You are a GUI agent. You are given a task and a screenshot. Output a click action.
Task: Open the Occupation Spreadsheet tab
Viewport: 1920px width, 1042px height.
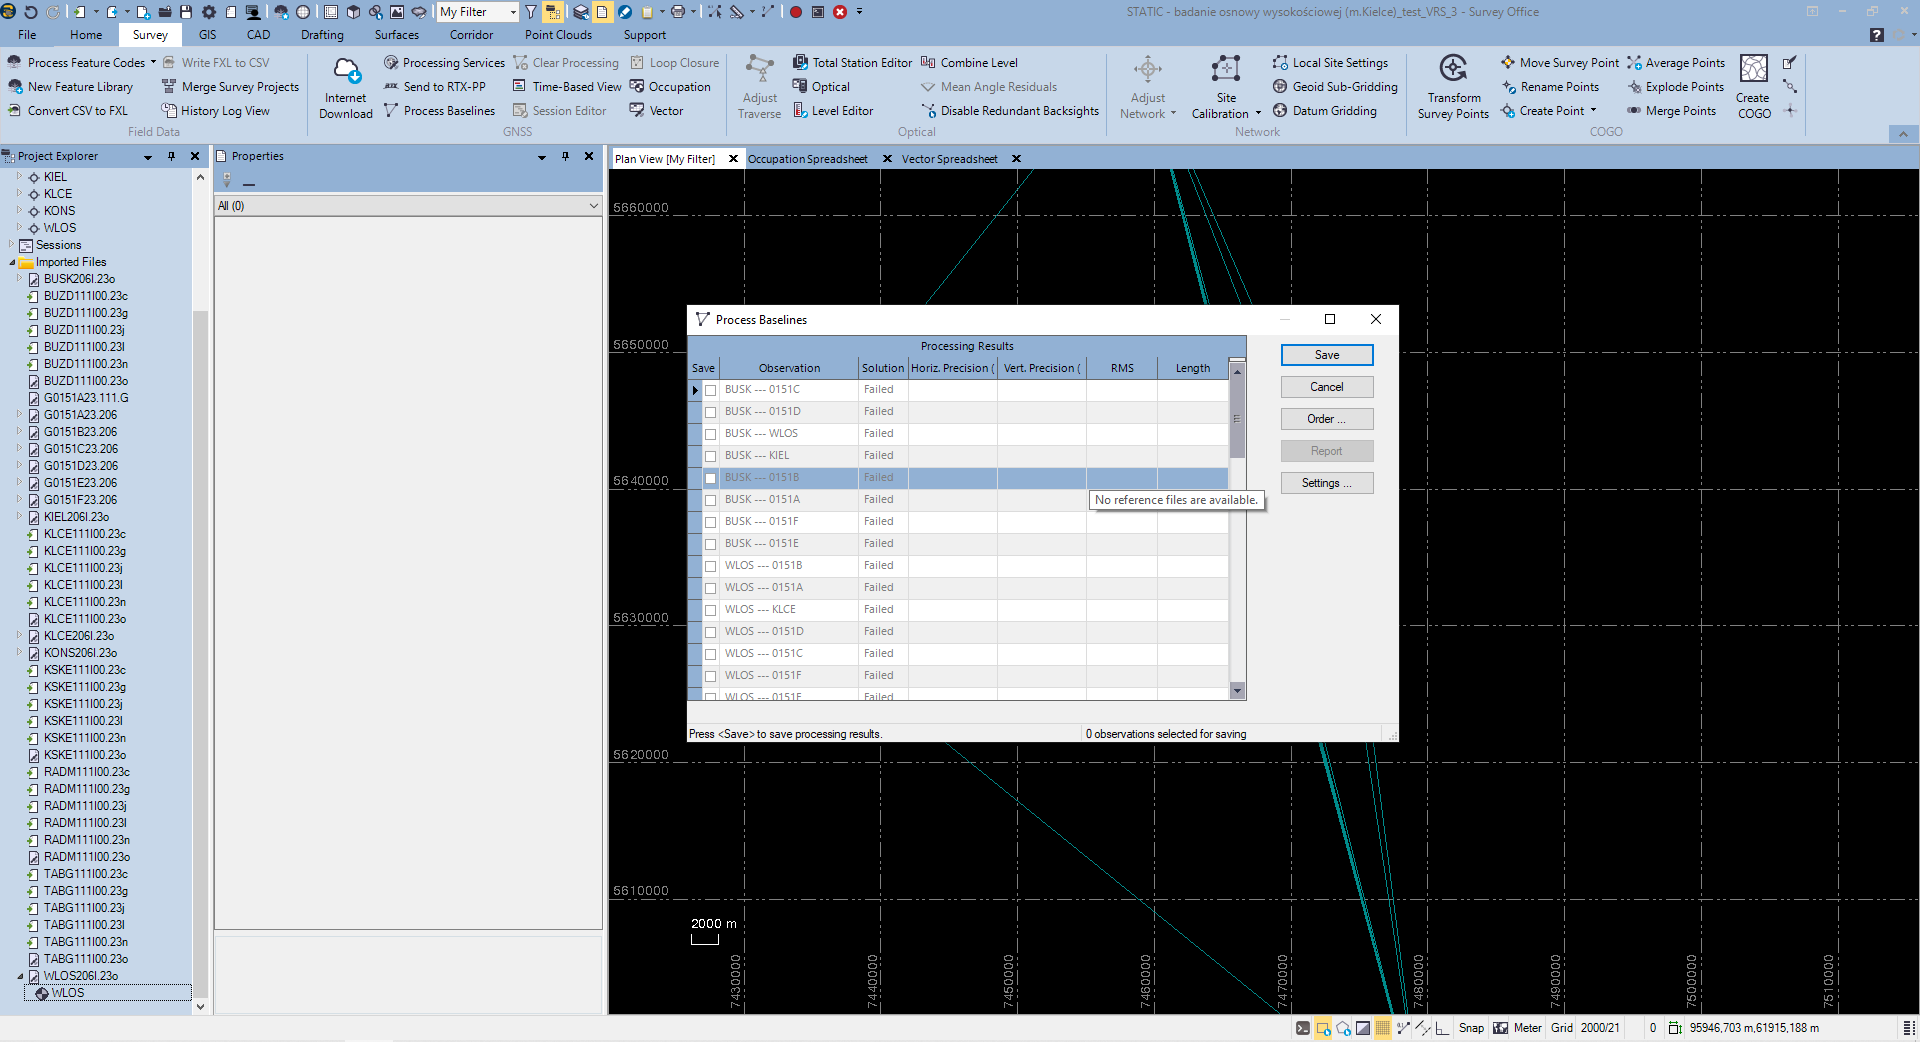807,159
